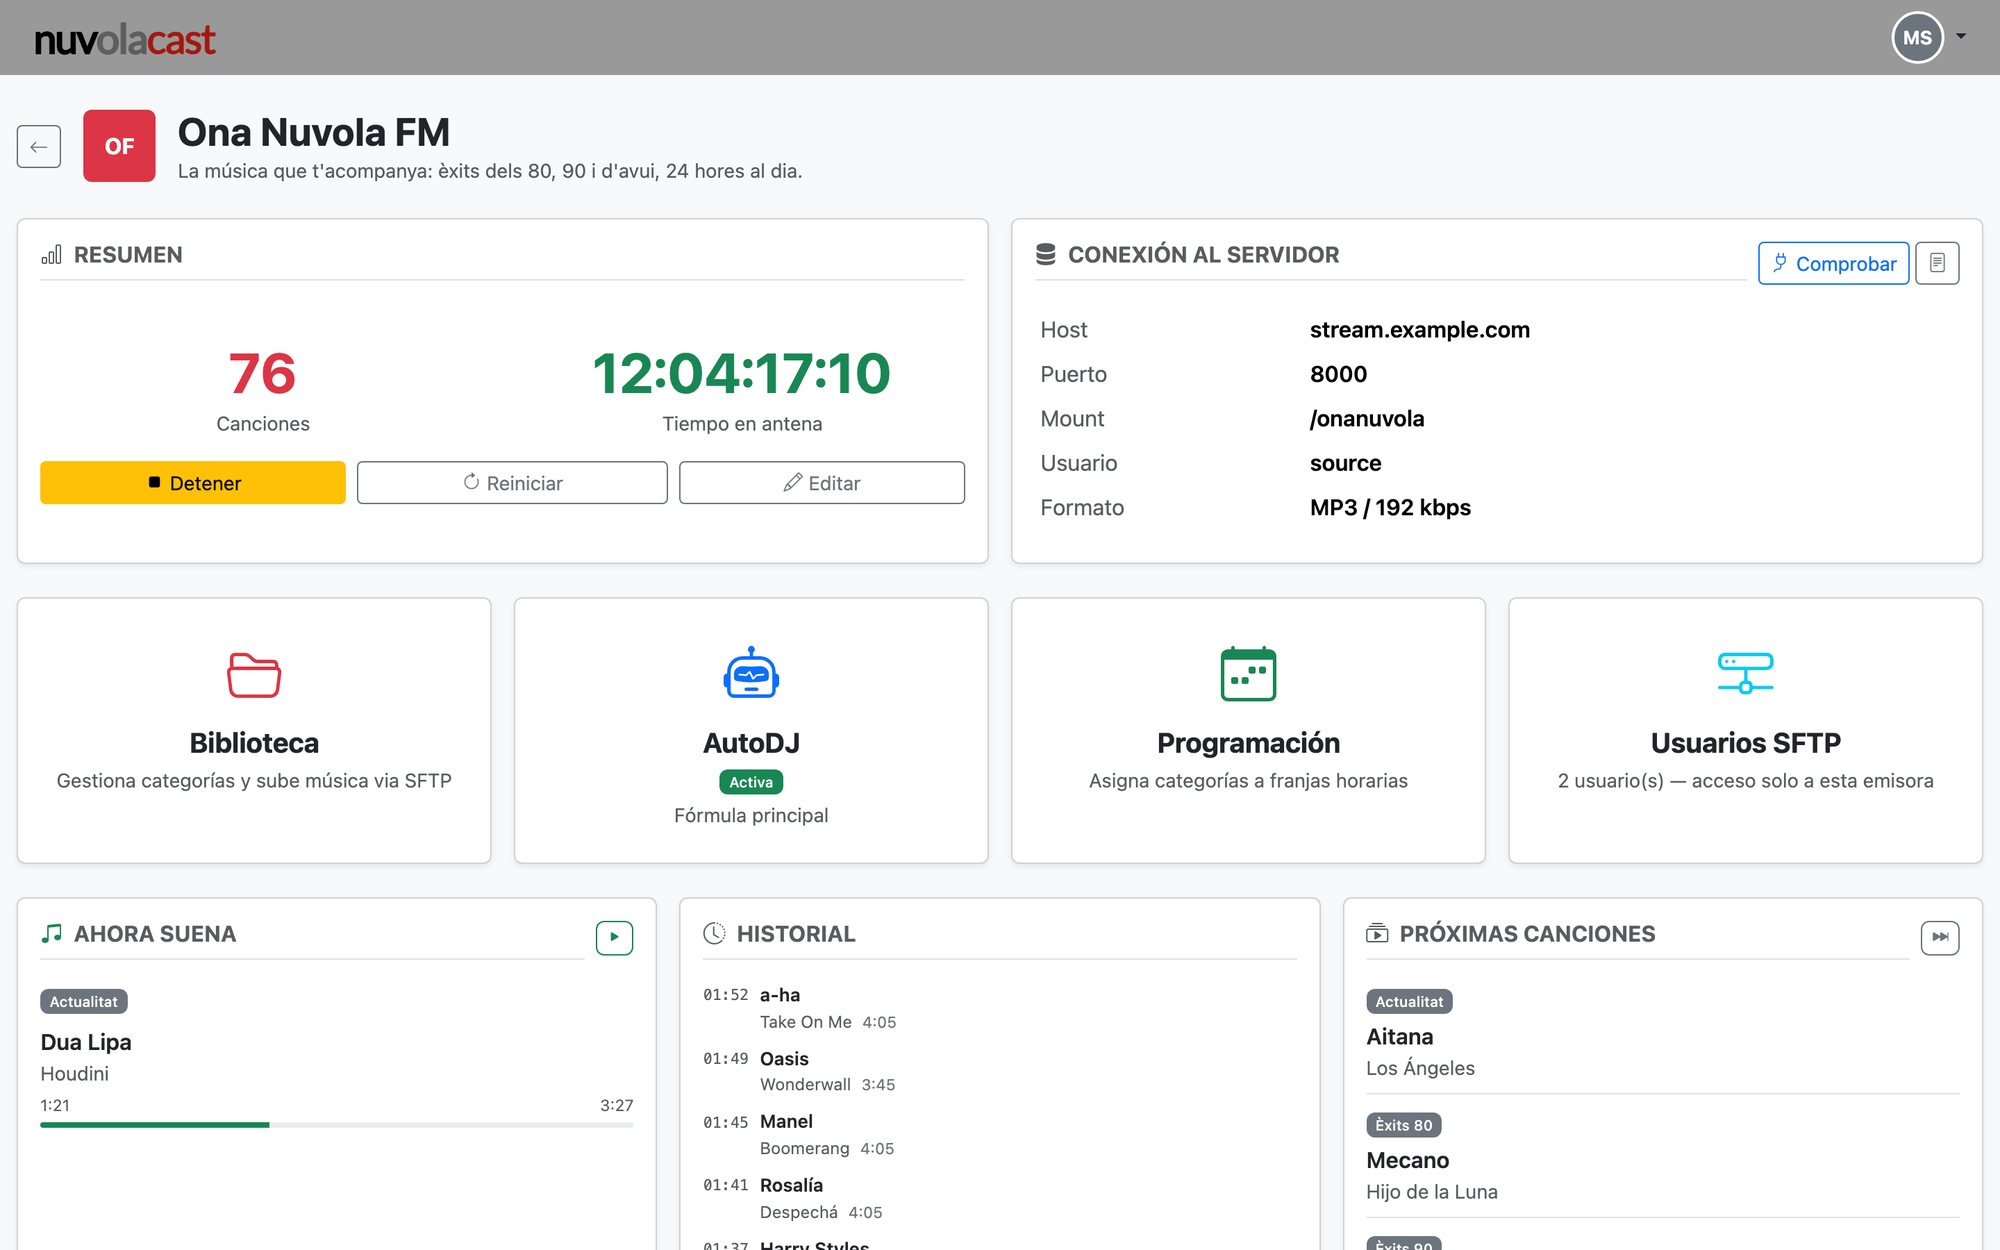Expand the user account dropdown caret
This screenshot has width=2000, height=1250.
tap(1961, 37)
